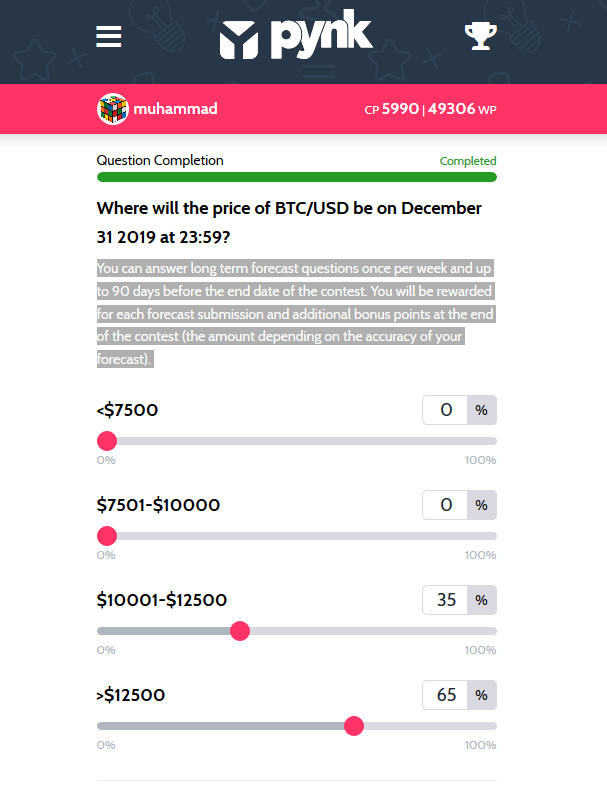
Task: Click the Rubik's cube avatar
Action: coord(112,109)
